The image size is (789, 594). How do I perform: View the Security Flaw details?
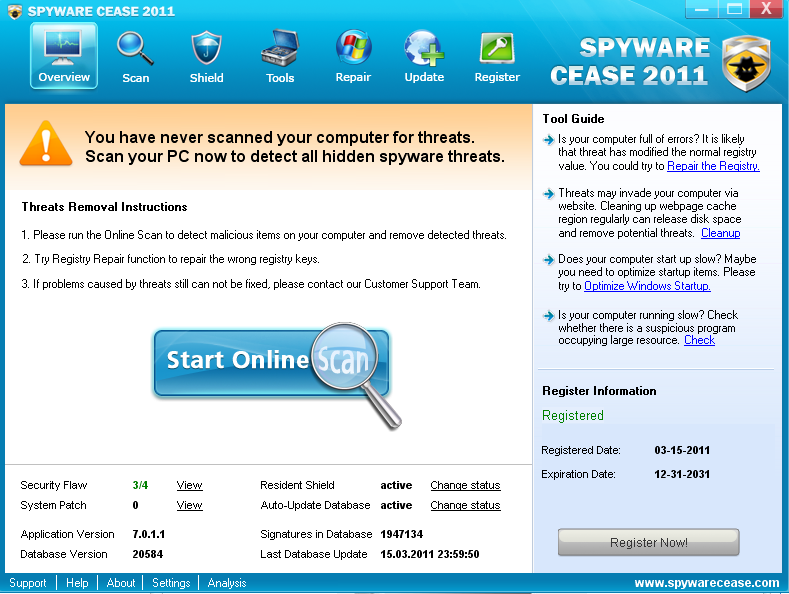click(x=189, y=485)
